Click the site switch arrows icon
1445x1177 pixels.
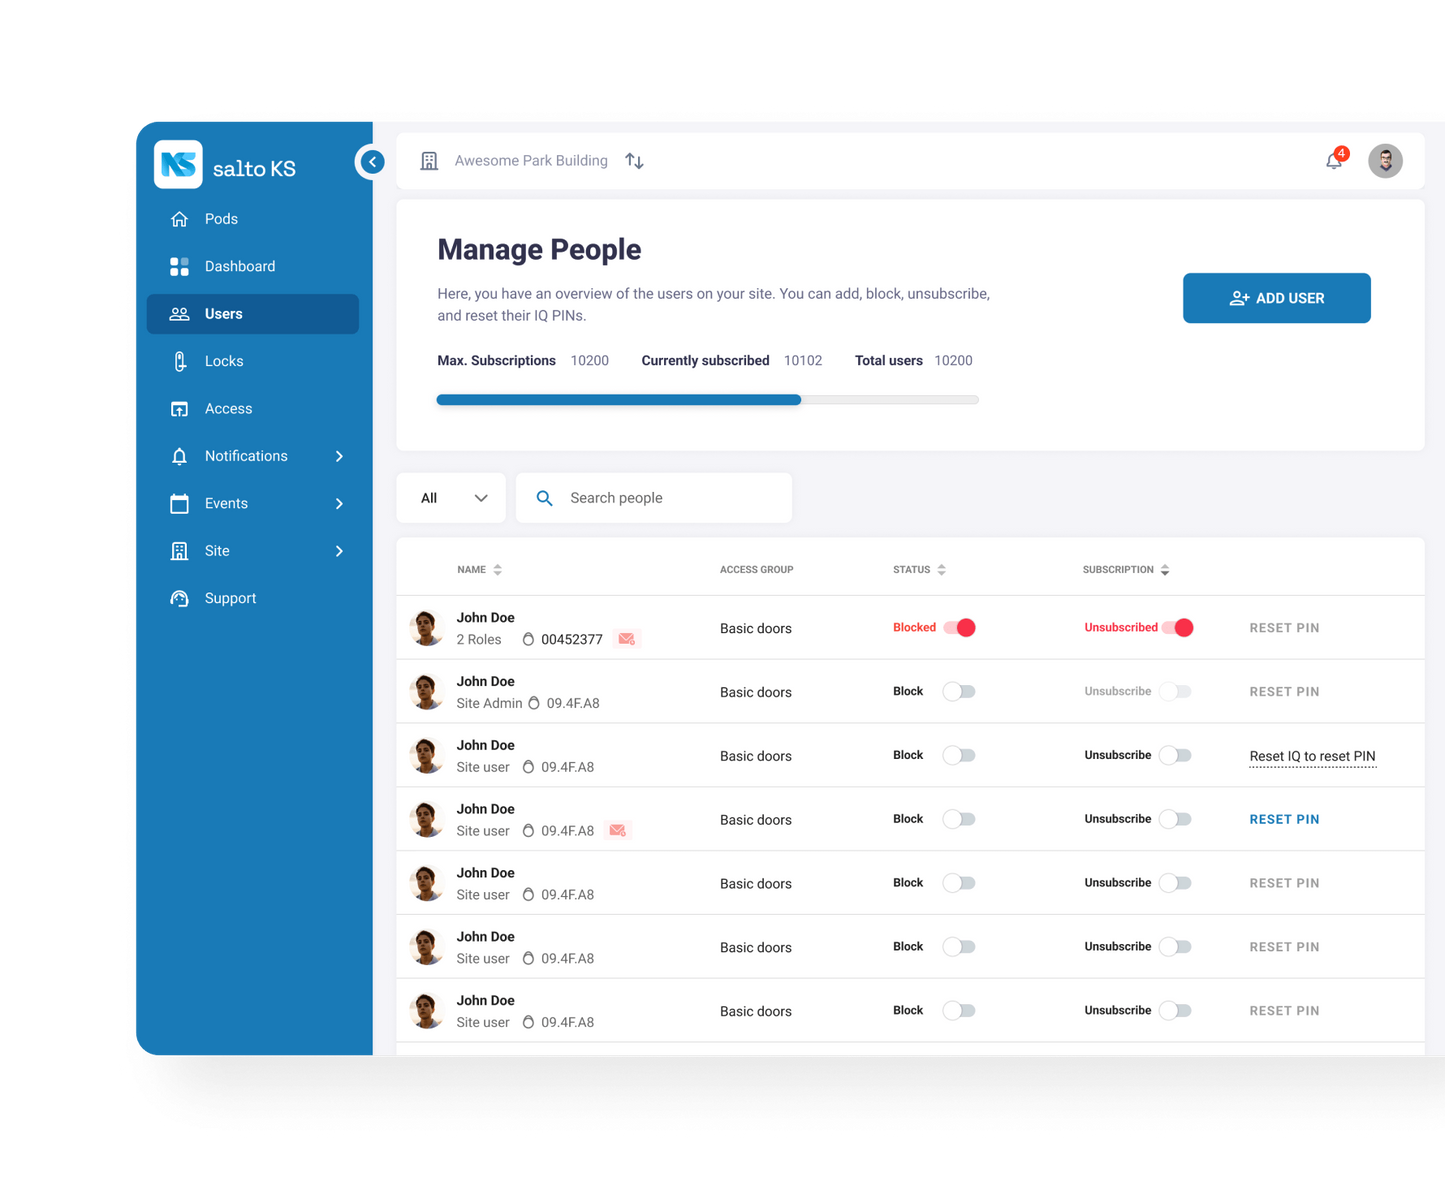(634, 161)
